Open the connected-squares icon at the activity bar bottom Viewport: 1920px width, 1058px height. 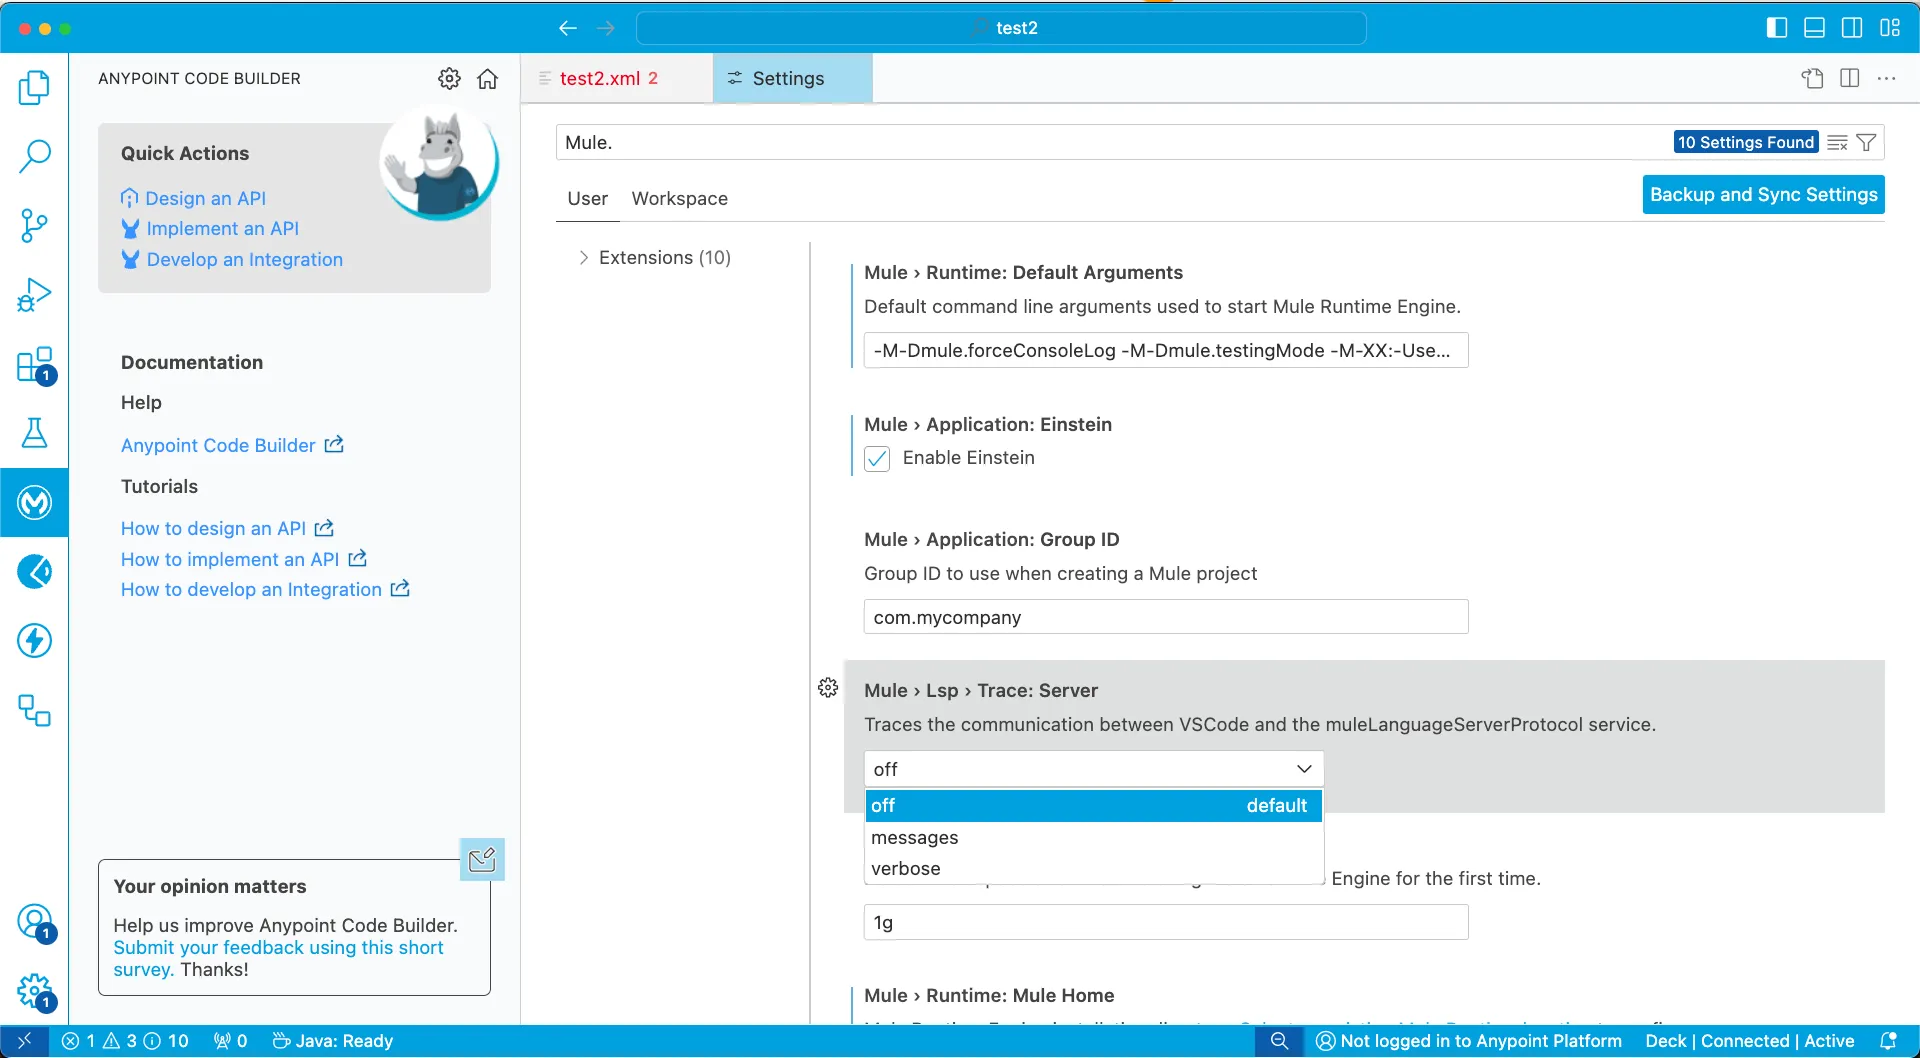tap(34, 711)
